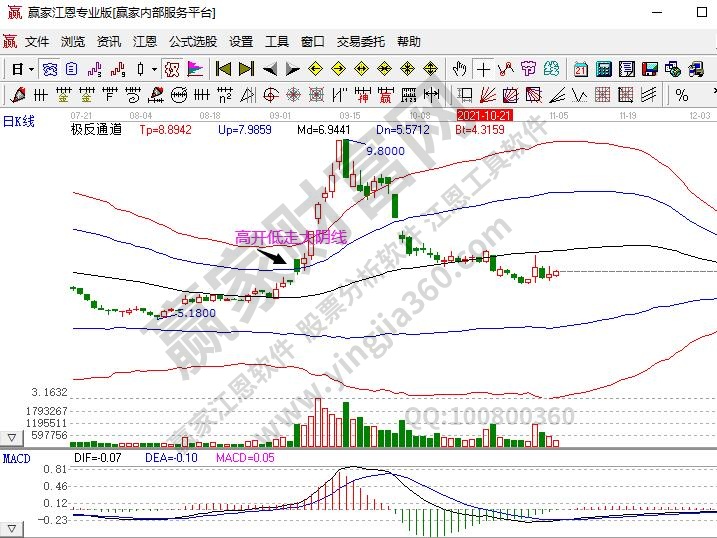Open the 公式选股 menu
717x538 pixels.
192,42
